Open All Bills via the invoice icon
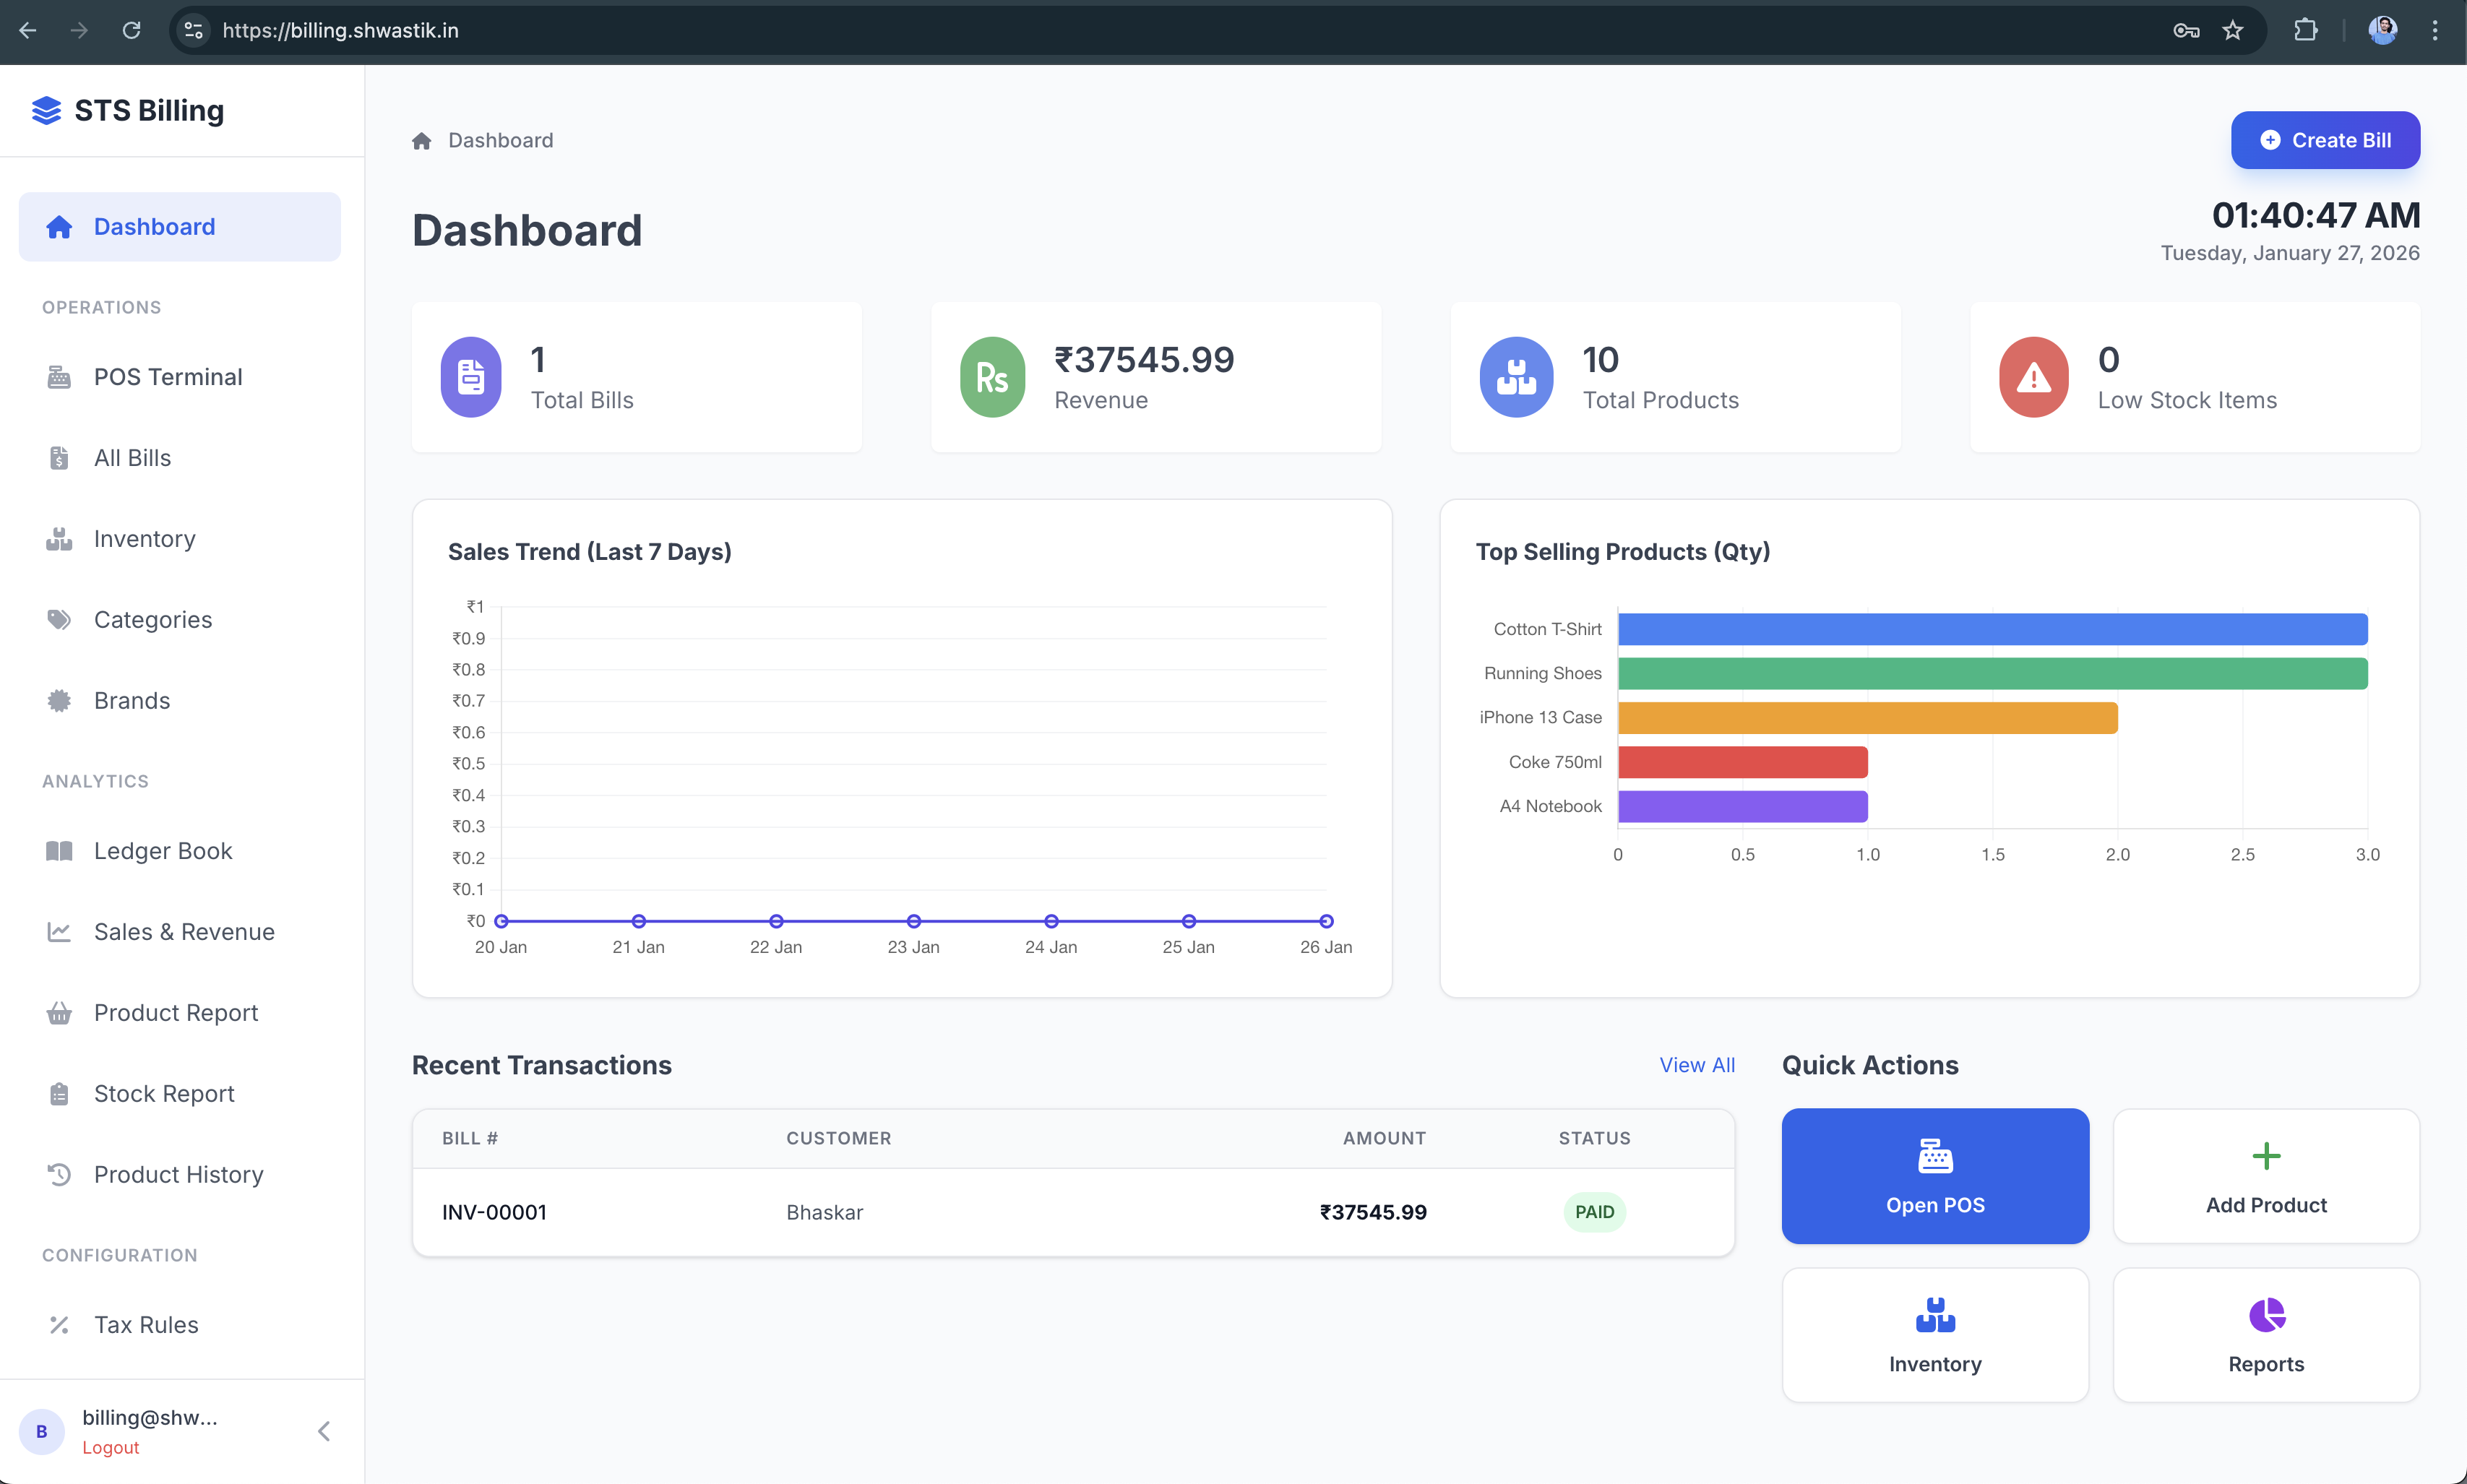This screenshot has height=1484, width=2467. coord(59,458)
